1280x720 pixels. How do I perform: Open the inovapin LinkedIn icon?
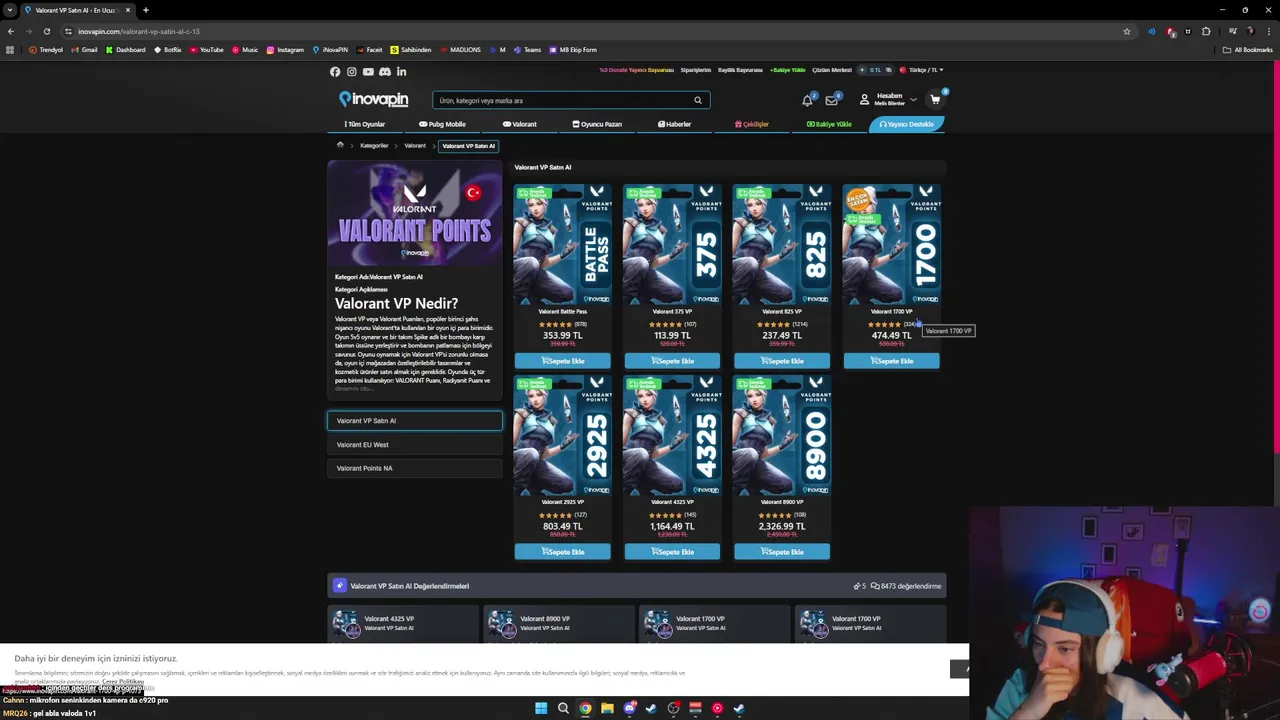(x=401, y=72)
